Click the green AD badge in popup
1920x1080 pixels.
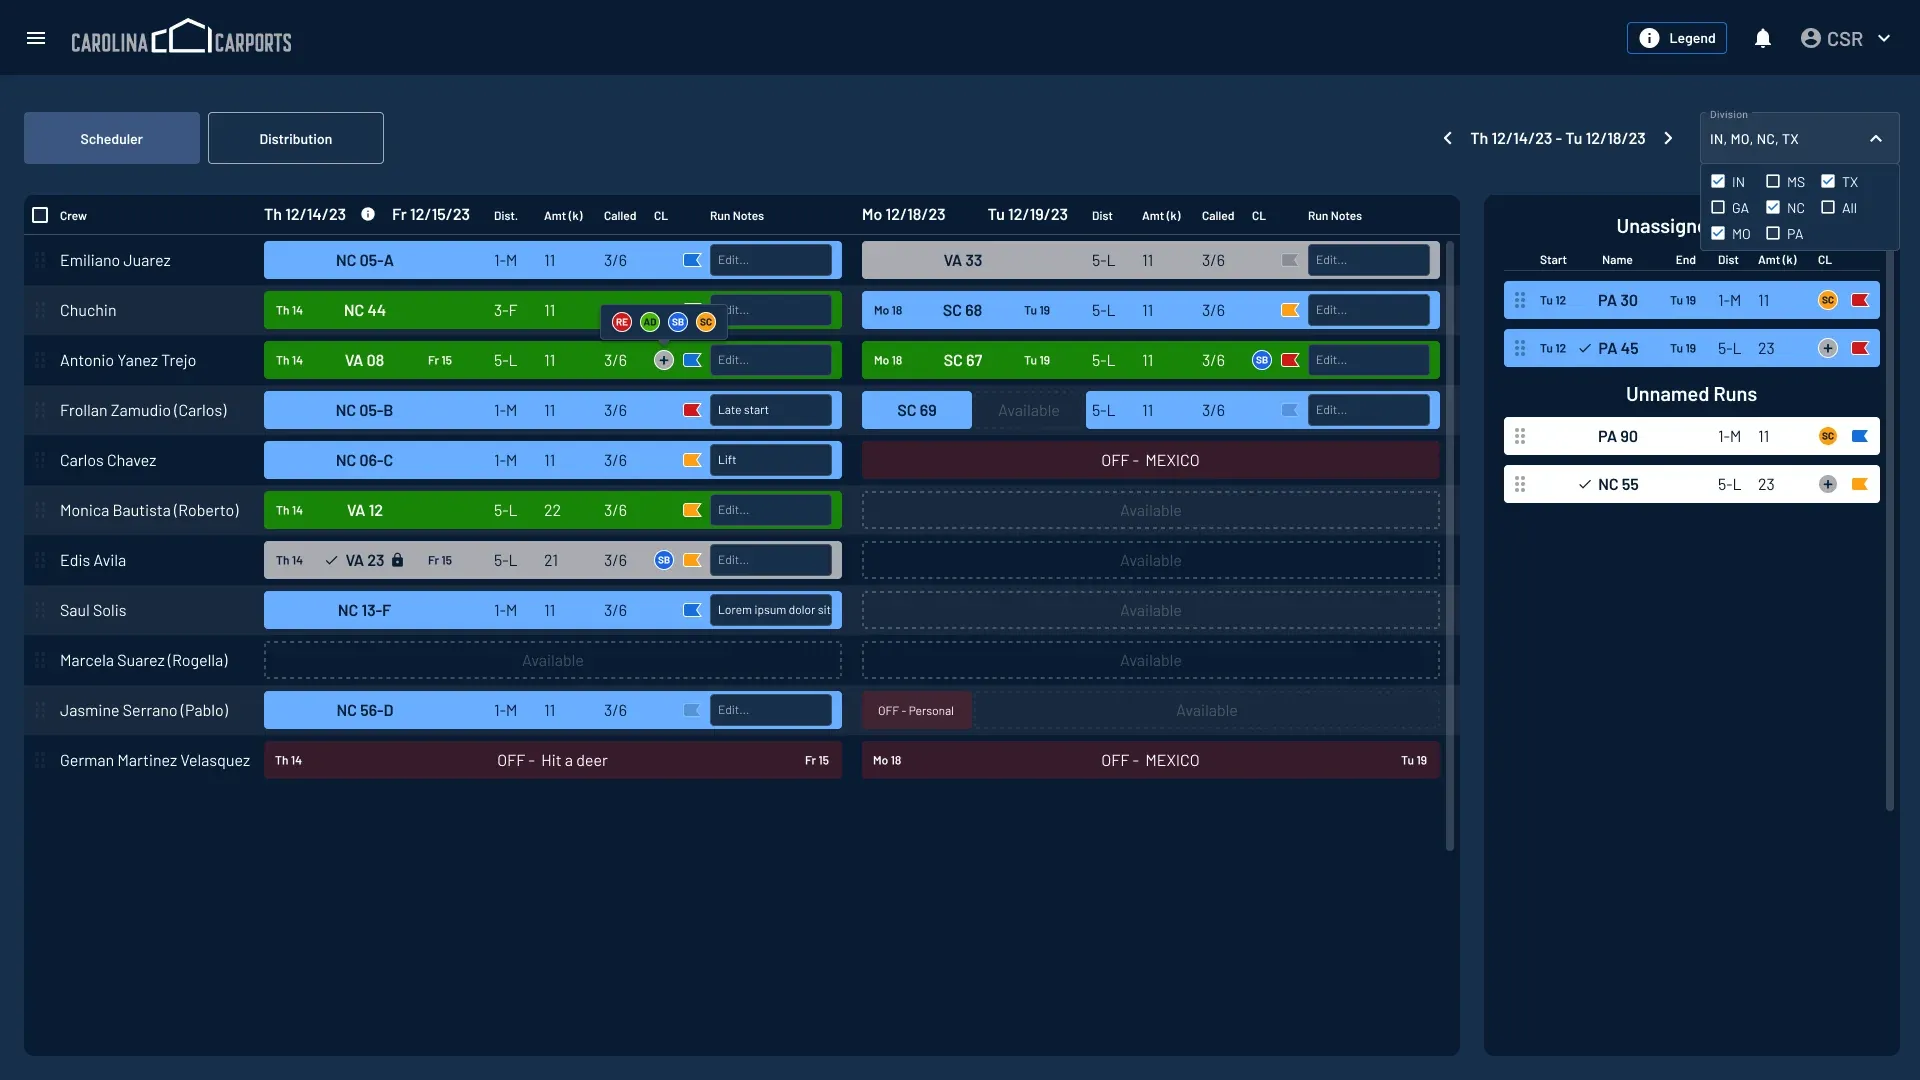(x=650, y=322)
